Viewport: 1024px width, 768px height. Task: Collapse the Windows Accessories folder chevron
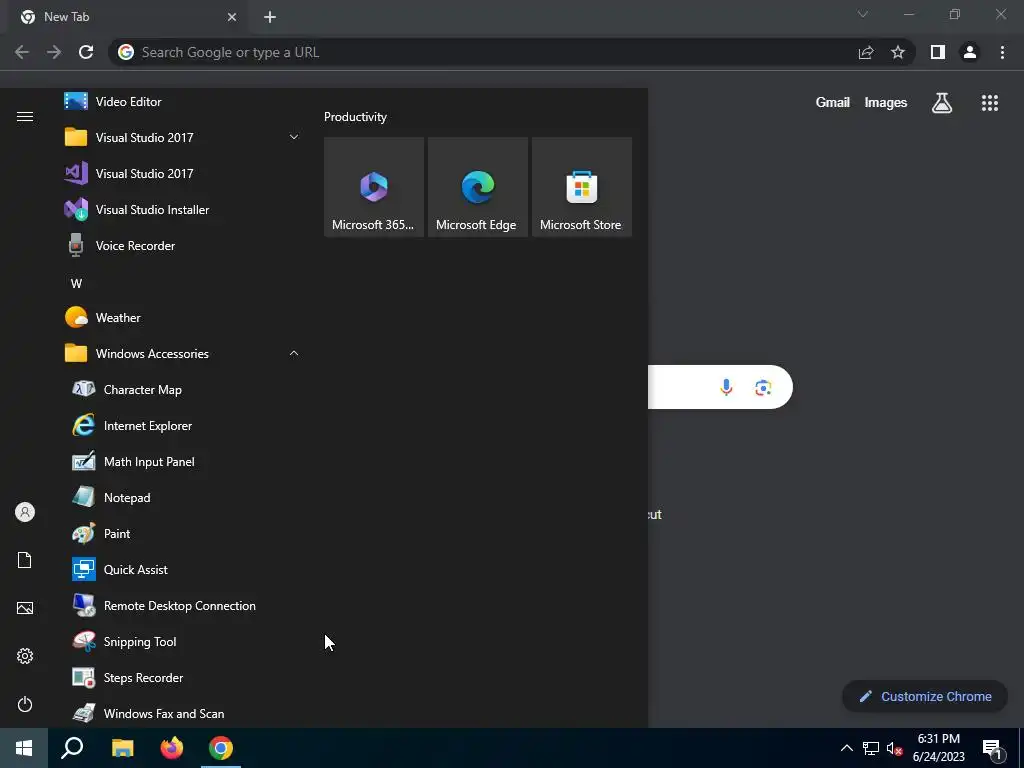coord(294,353)
